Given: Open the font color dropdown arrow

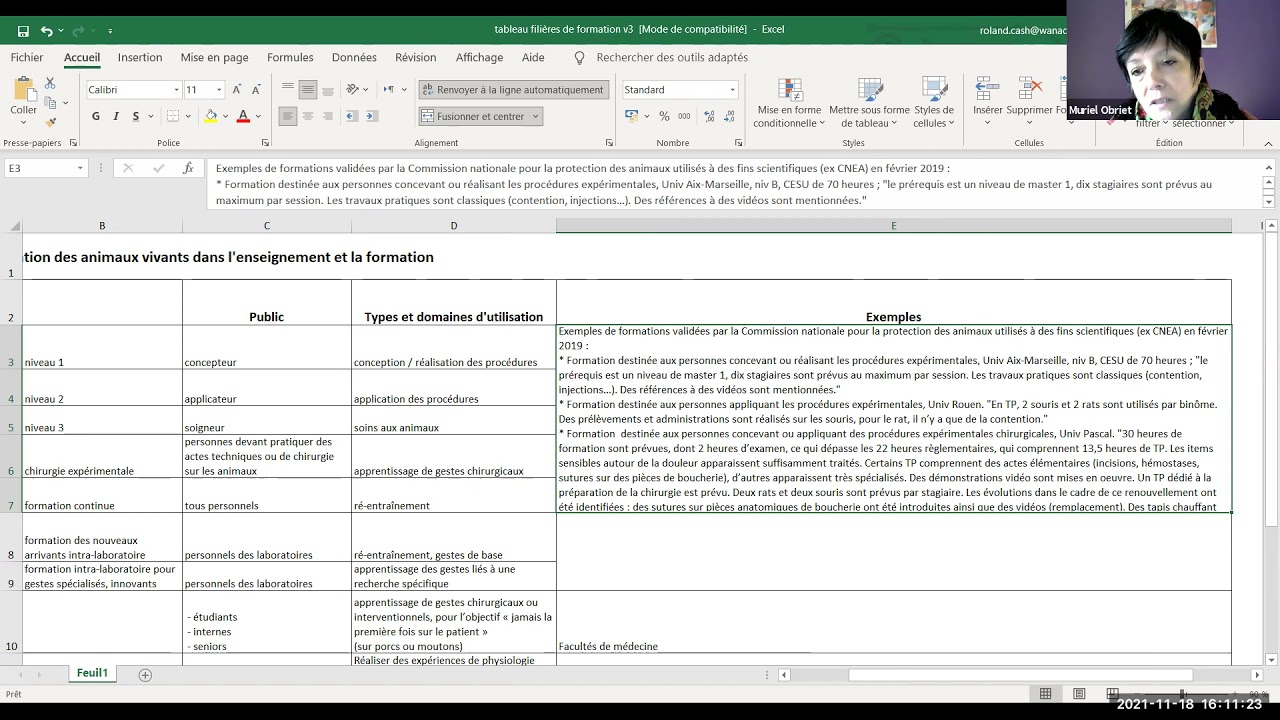Looking at the screenshot, I should tap(257, 117).
